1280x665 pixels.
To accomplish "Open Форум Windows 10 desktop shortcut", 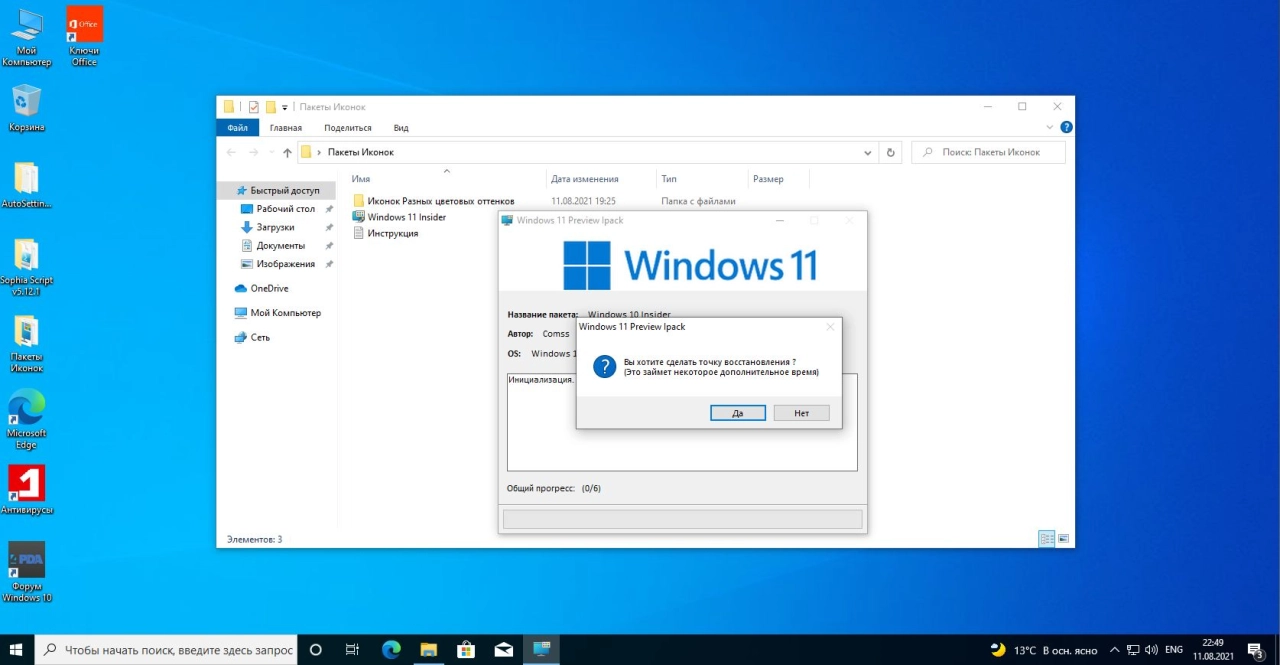I will (27, 572).
